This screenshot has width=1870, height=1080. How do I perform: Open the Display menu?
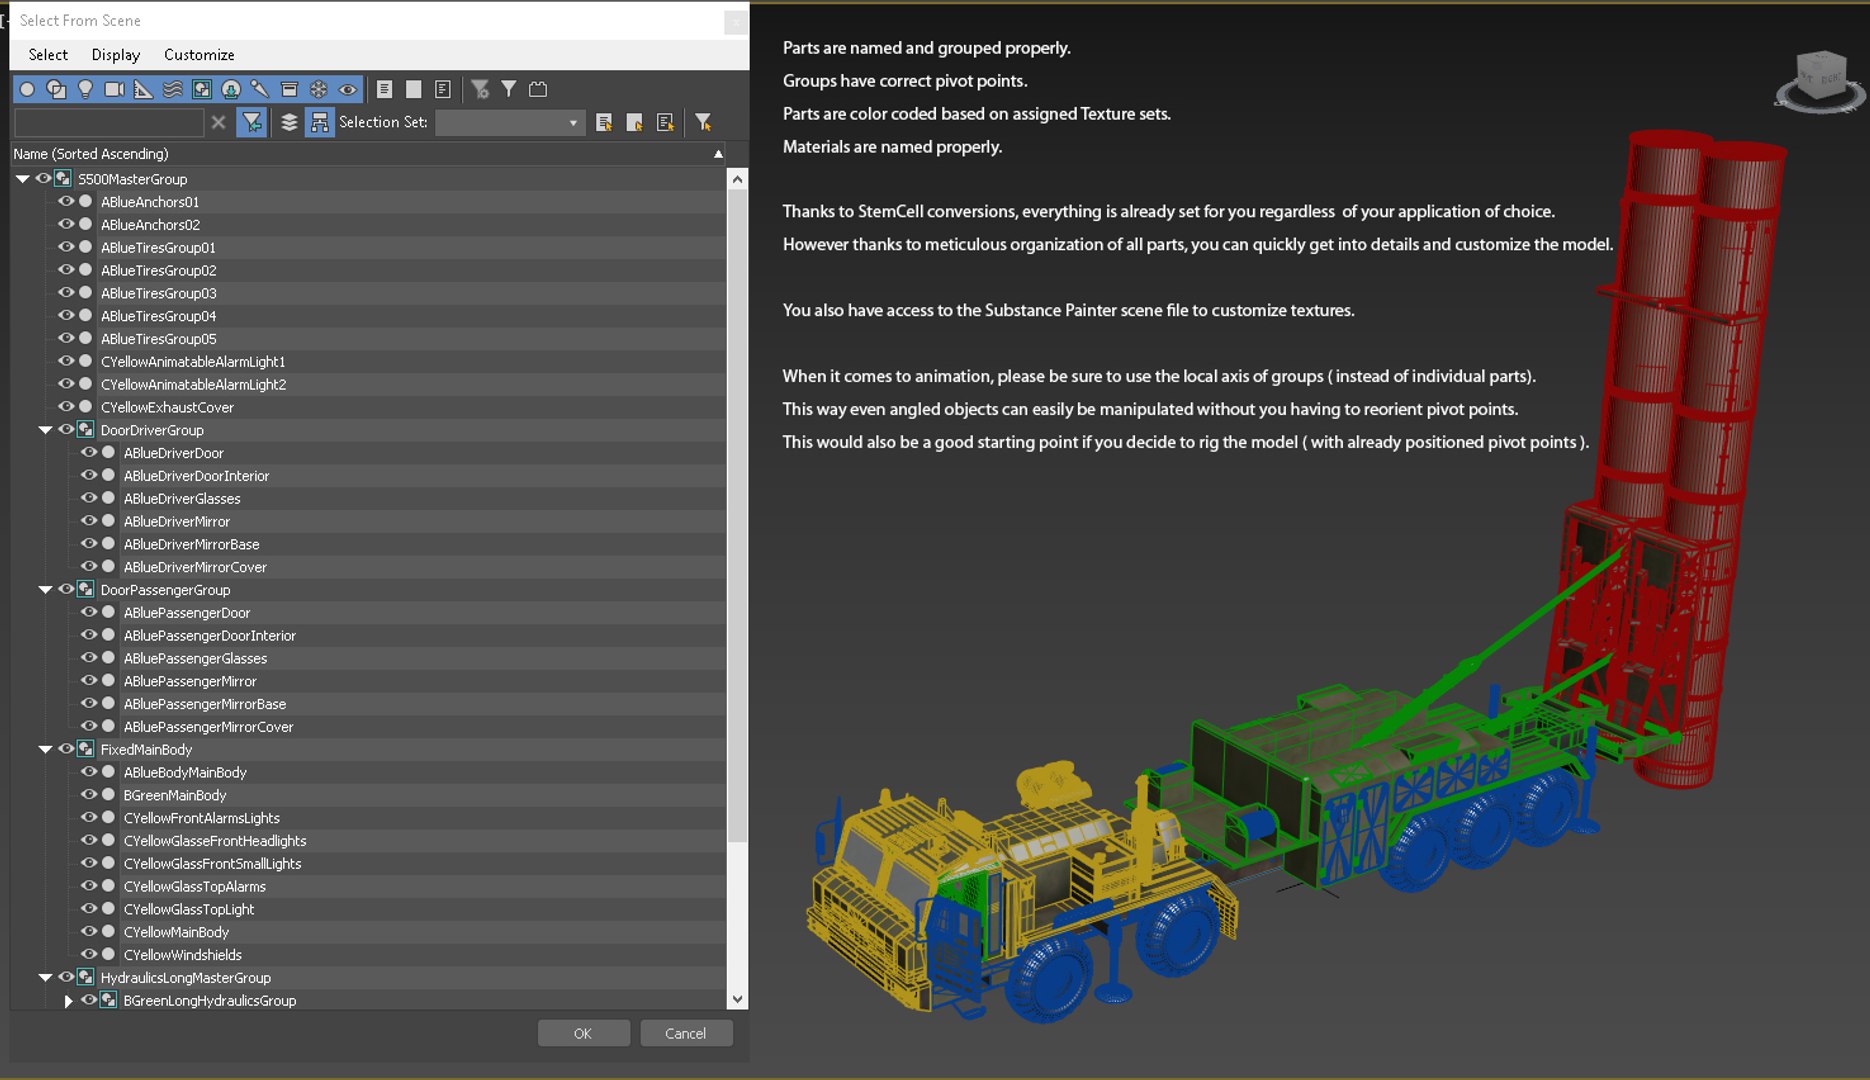point(116,55)
